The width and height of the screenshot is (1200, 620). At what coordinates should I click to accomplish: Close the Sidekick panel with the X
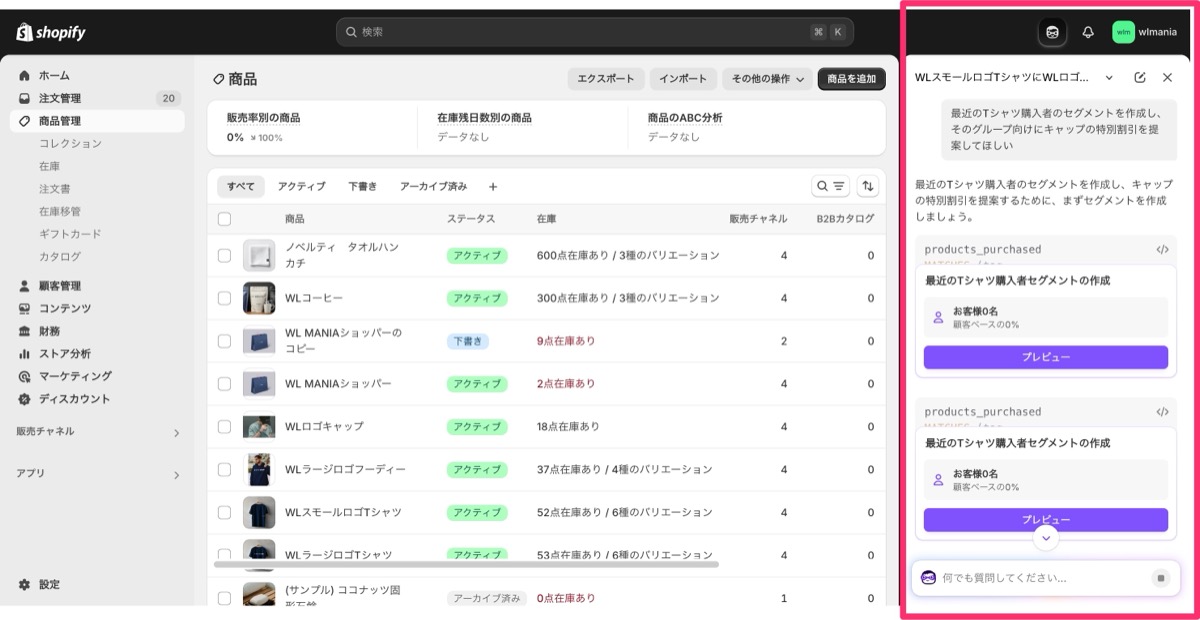click(1167, 78)
